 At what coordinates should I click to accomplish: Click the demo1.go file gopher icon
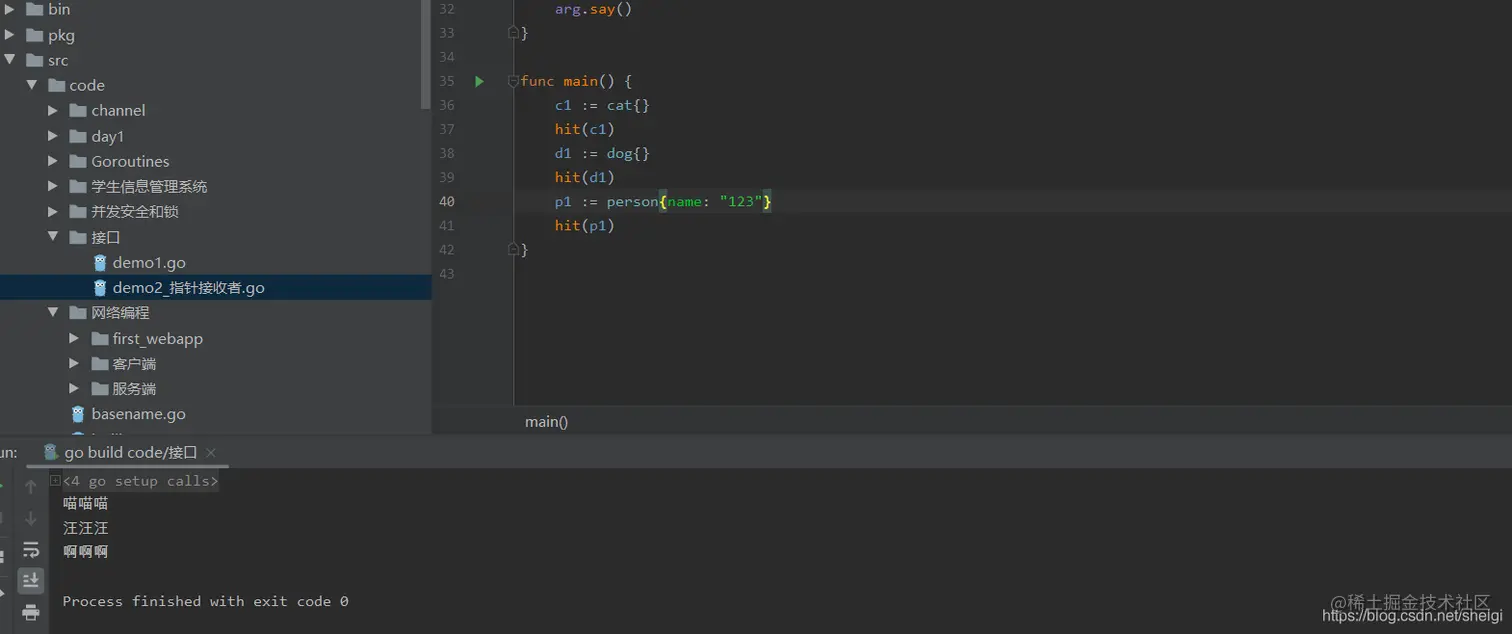pos(100,263)
